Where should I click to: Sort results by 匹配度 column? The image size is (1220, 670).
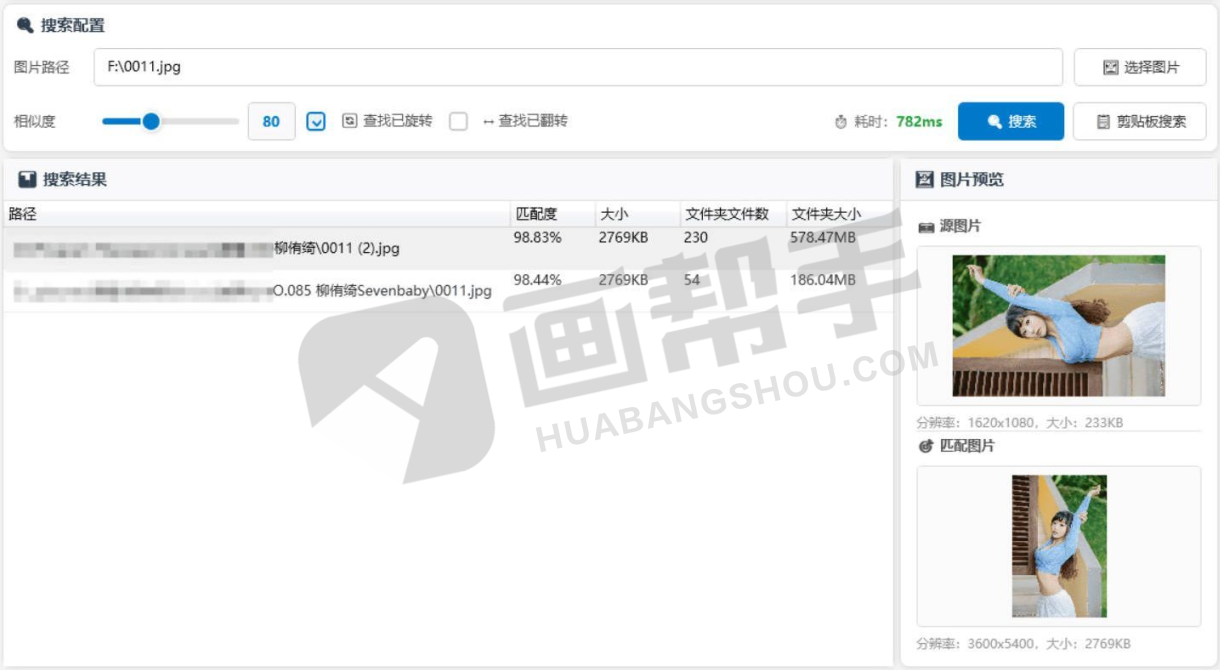point(536,214)
